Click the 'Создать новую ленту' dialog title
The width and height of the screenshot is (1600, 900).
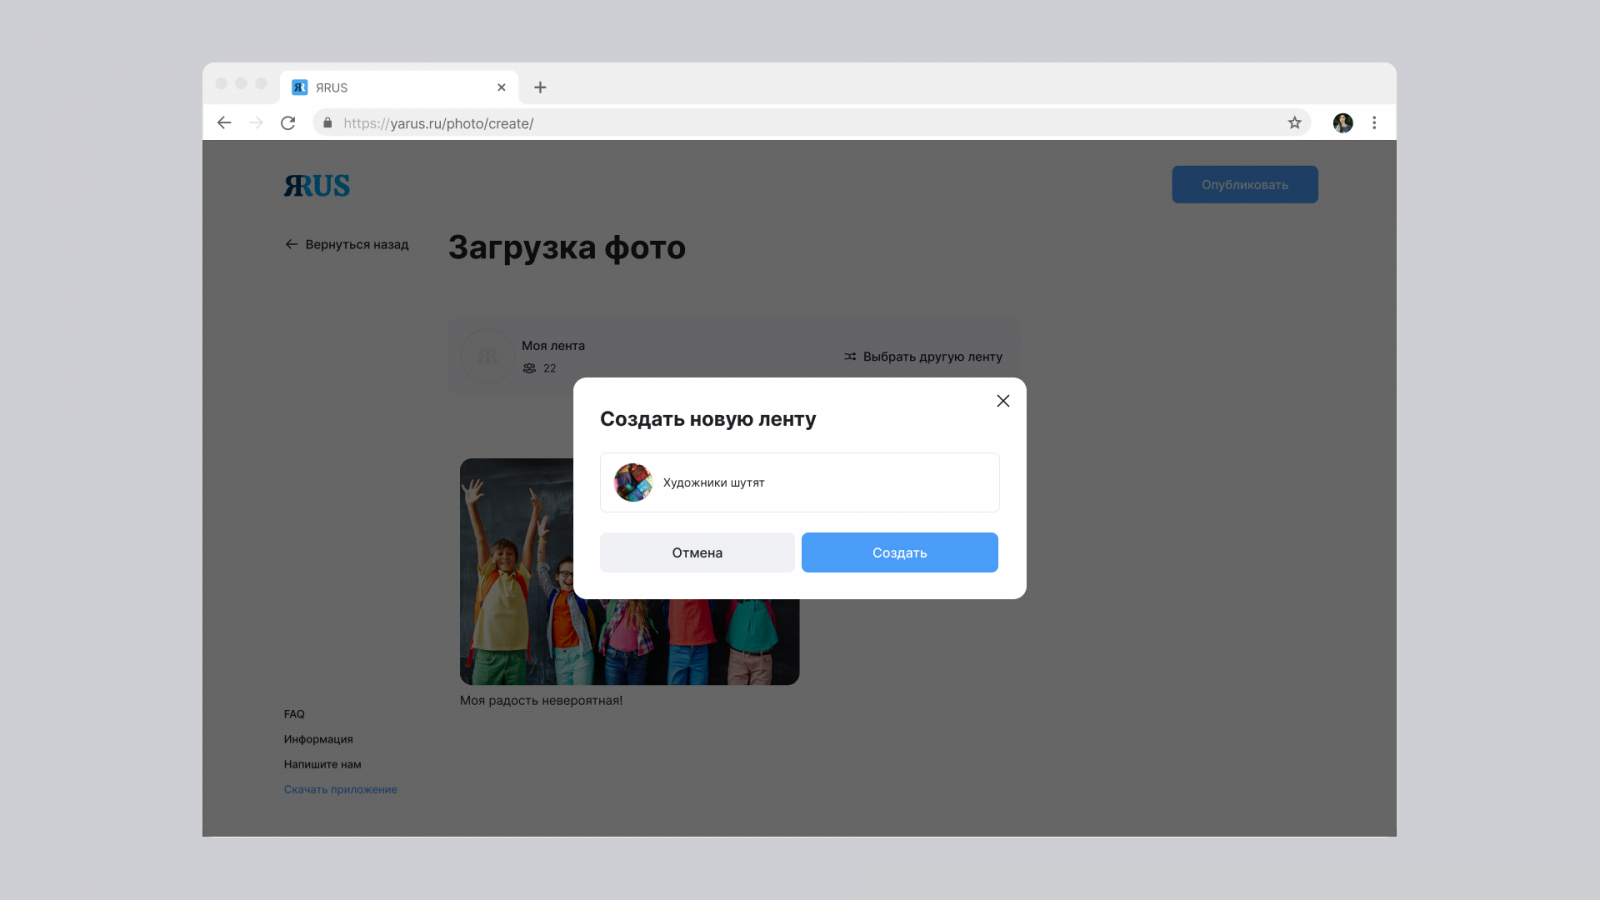click(708, 419)
